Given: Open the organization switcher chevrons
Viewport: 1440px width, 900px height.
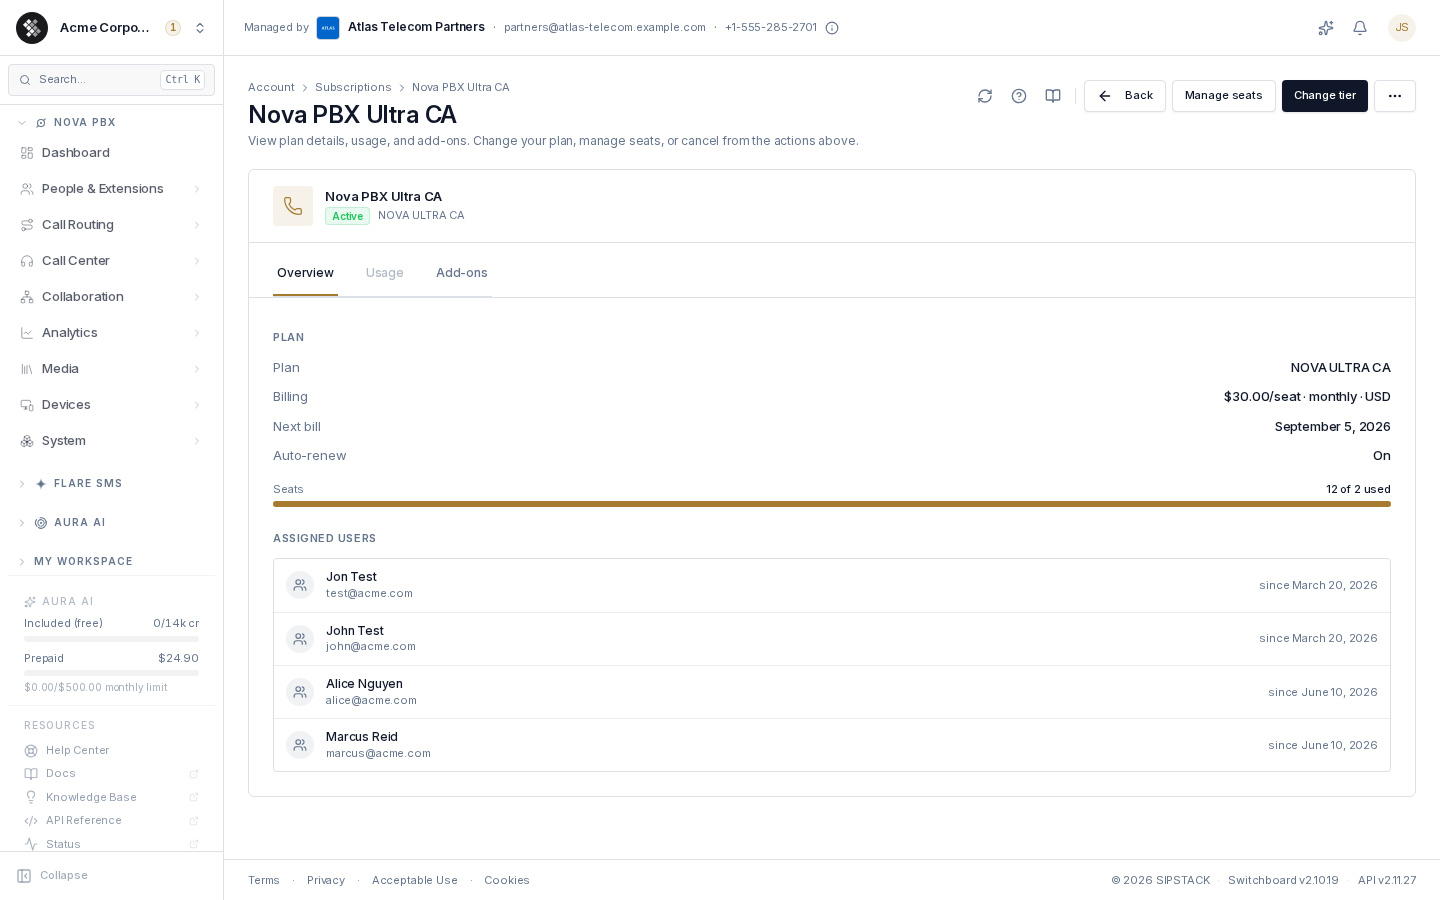Looking at the screenshot, I should pos(200,28).
